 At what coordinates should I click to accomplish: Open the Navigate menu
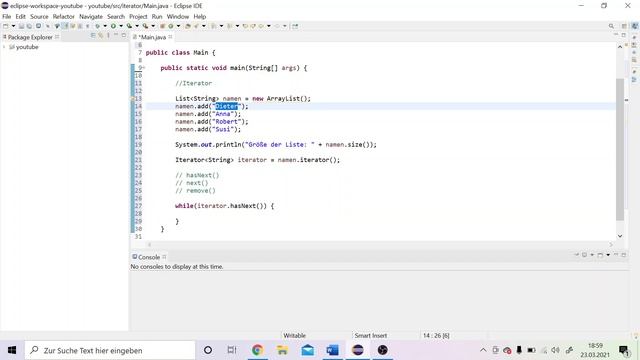coord(91,17)
